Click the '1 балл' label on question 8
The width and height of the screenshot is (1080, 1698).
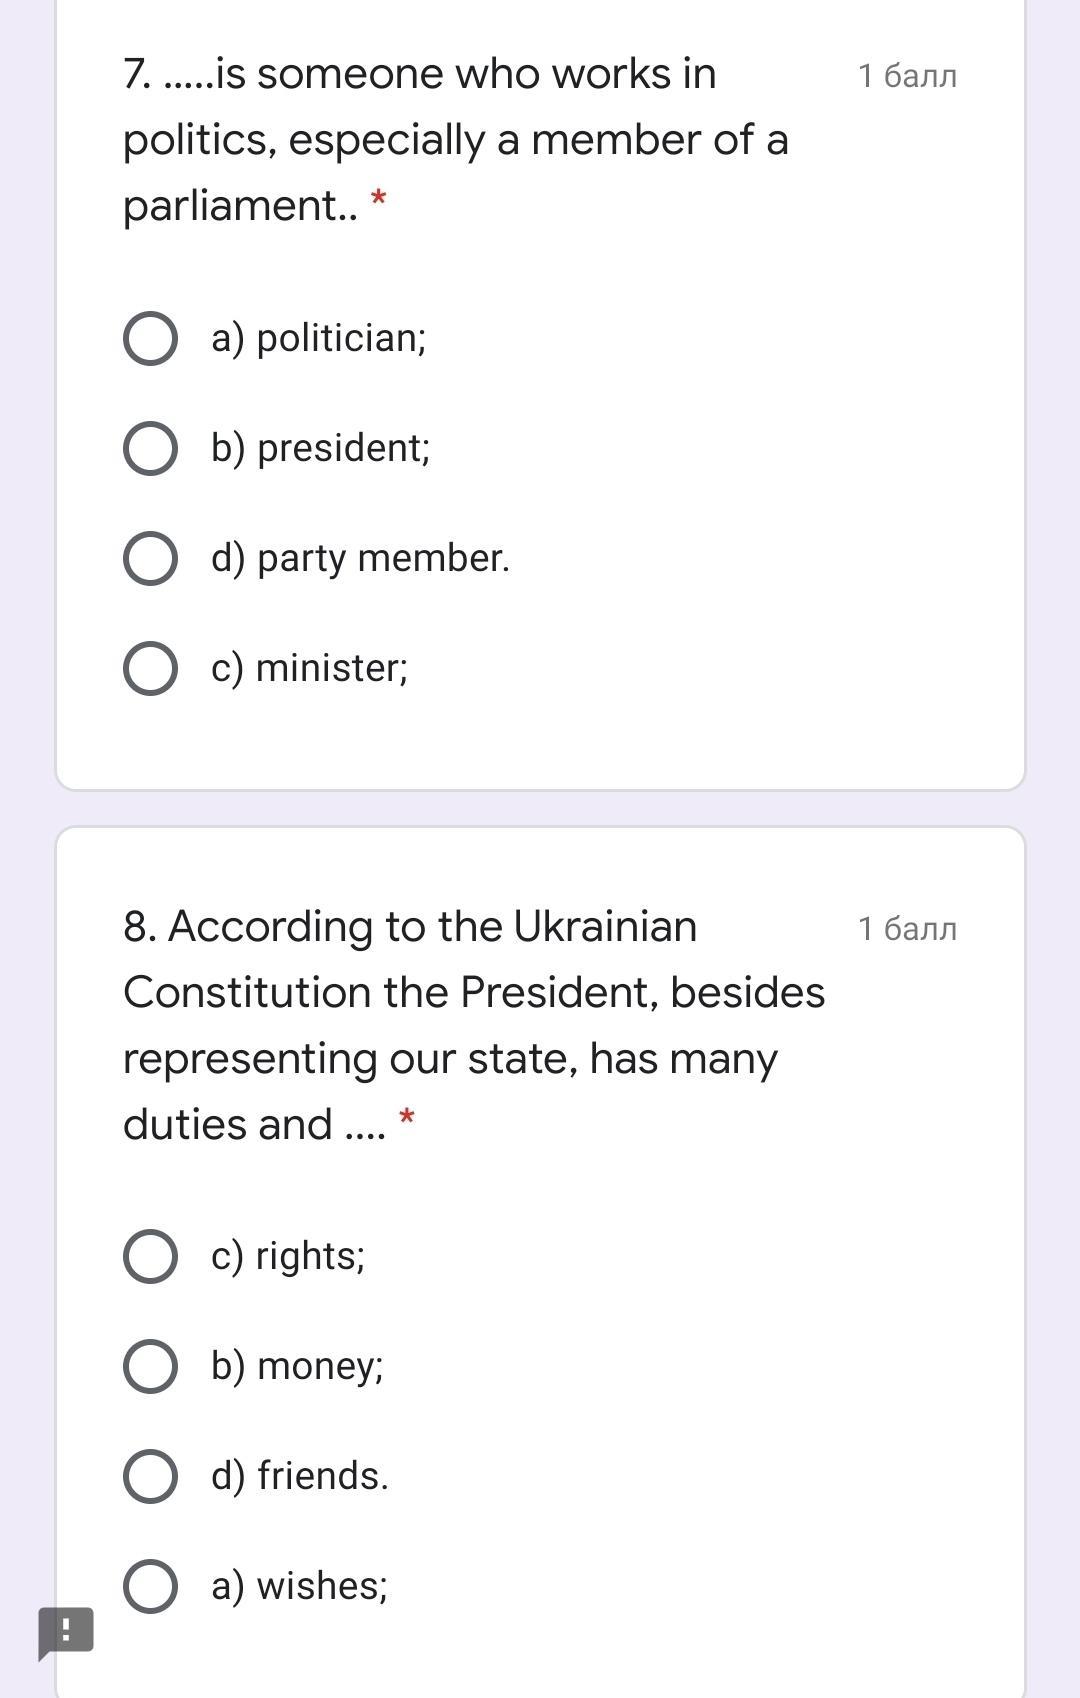pyautogui.click(x=907, y=929)
